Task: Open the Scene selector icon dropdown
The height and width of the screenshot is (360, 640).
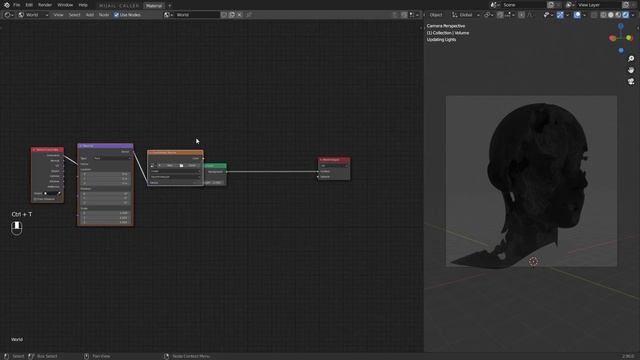Action: (x=494, y=5)
